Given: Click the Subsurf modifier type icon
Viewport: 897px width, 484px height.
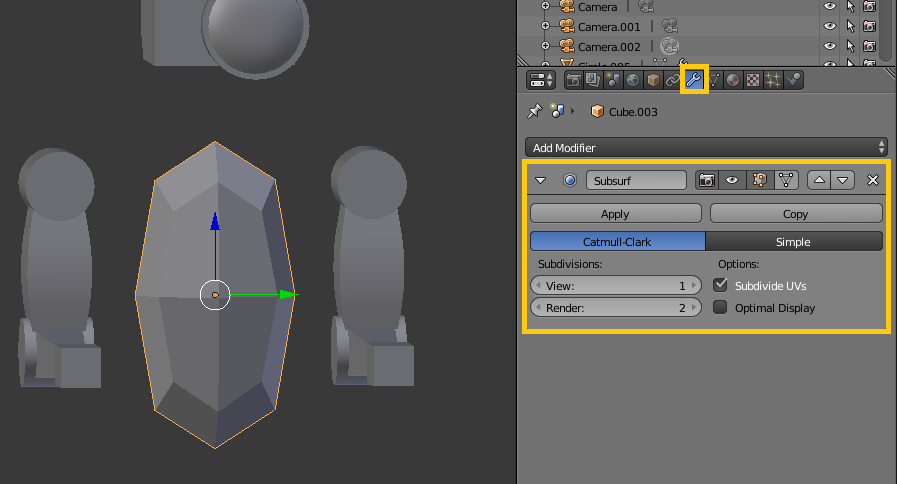Looking at the screenshot, I should [x=570, y=180].
